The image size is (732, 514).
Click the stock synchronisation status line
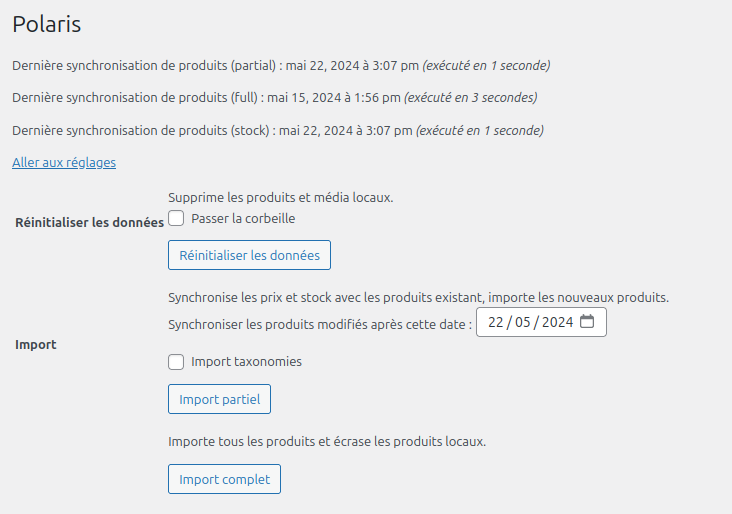pyautogui.click(x=277, y=130)
